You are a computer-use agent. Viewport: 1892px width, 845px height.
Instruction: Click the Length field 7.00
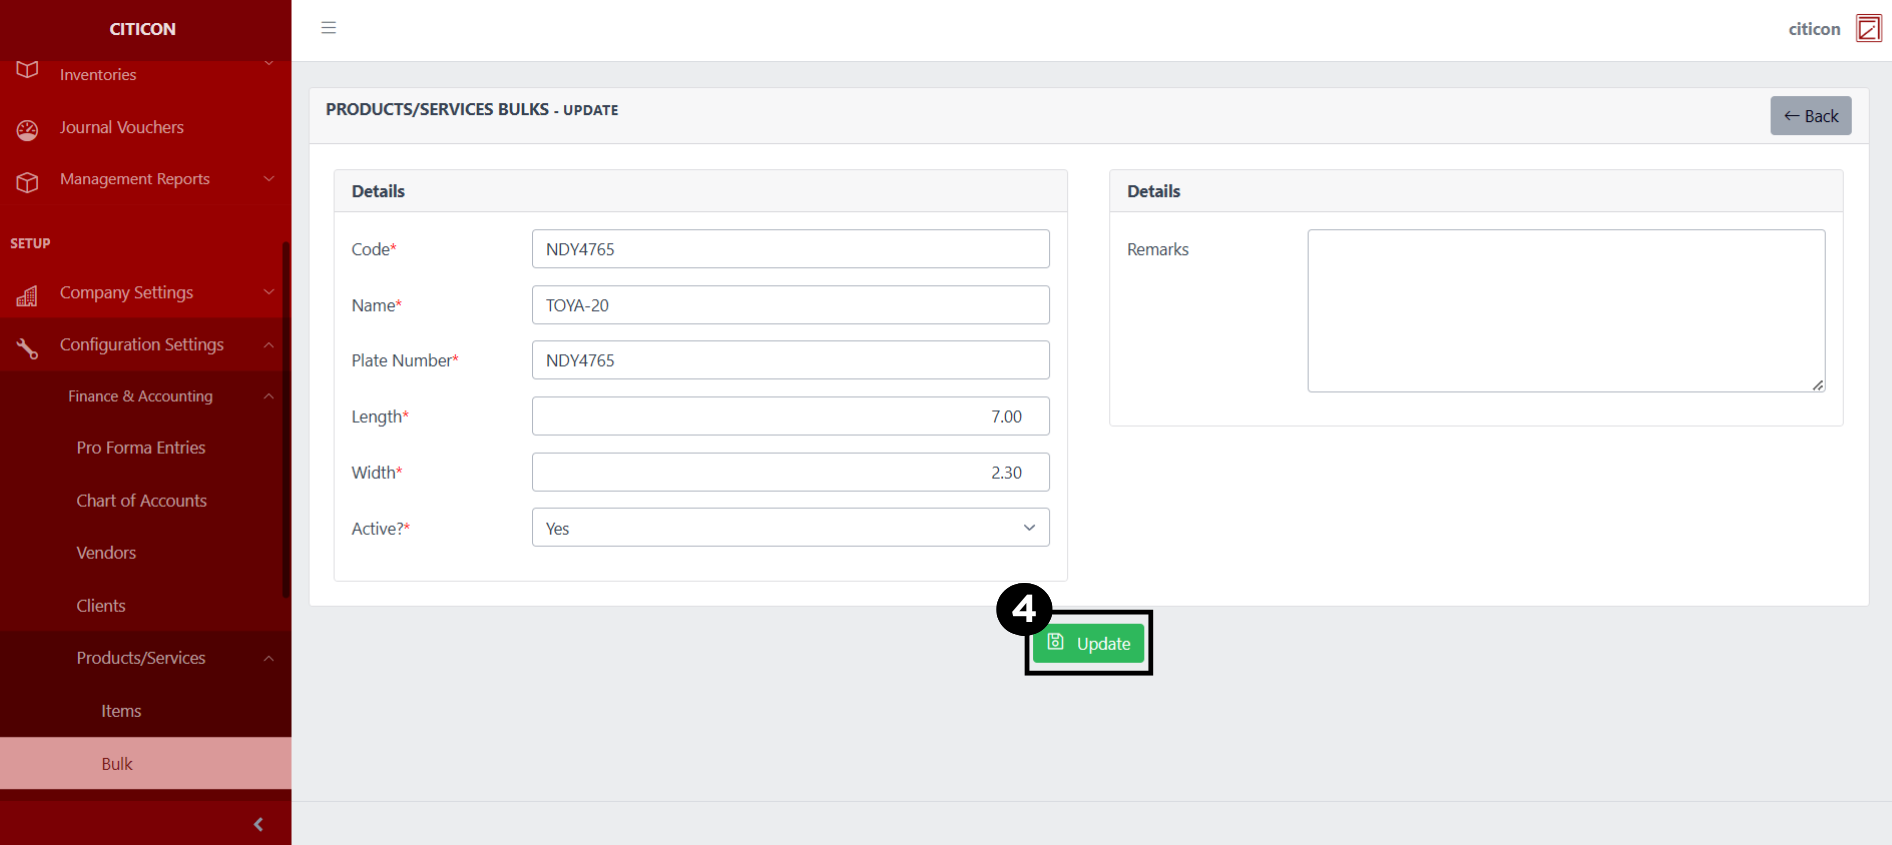click(790, 416)
